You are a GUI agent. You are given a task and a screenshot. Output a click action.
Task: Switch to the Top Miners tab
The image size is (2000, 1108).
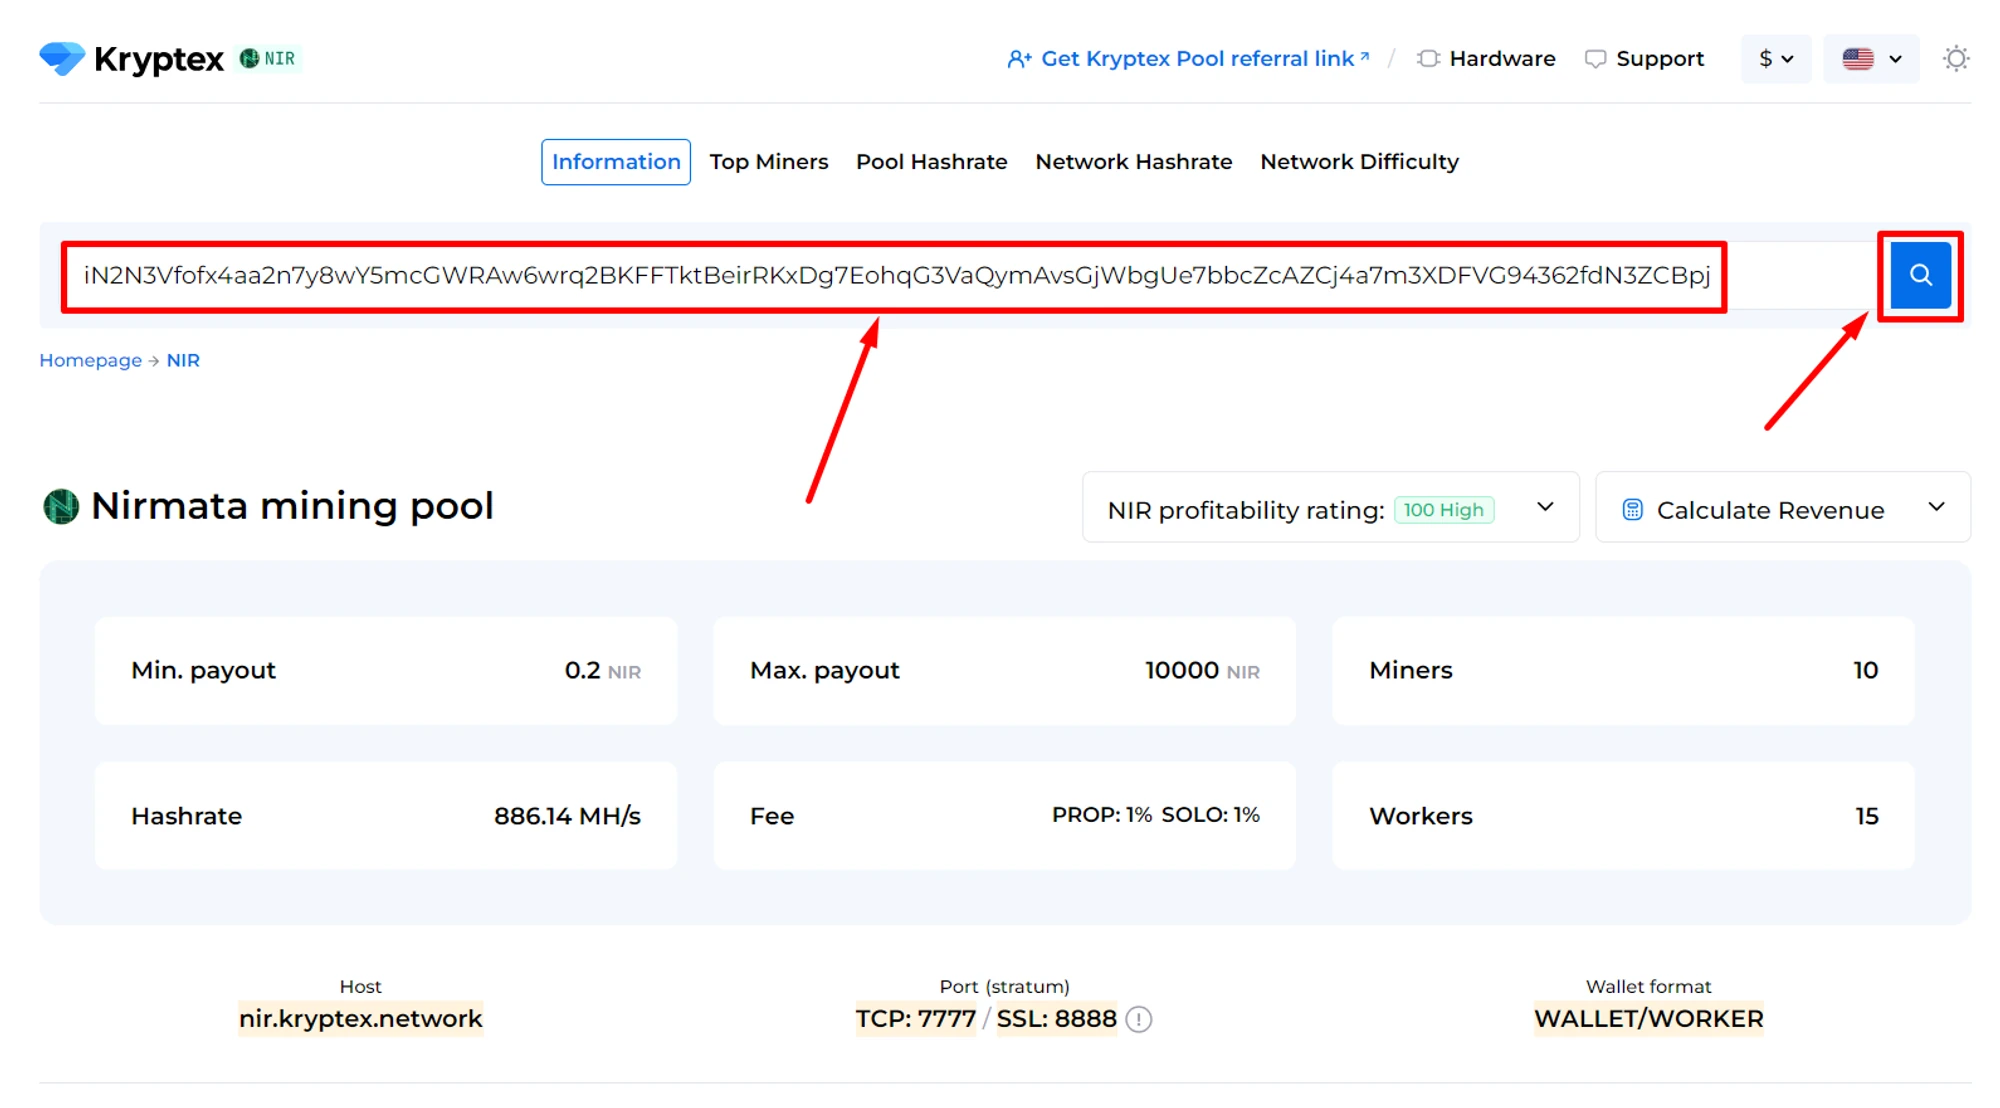coord(768,162)
